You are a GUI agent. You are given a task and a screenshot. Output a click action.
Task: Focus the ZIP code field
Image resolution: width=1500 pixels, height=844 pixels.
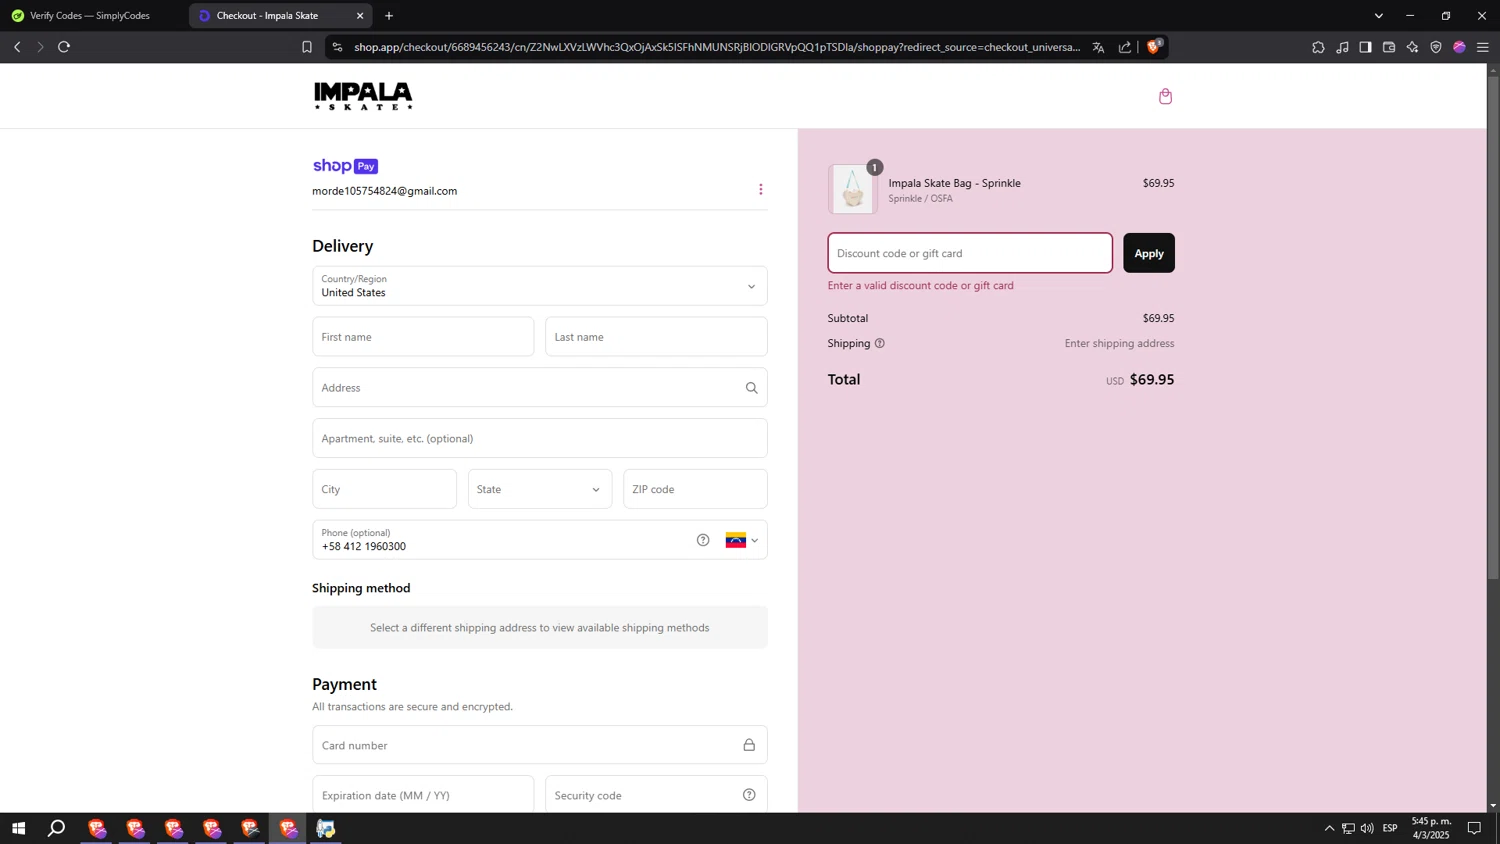point(695,489)
